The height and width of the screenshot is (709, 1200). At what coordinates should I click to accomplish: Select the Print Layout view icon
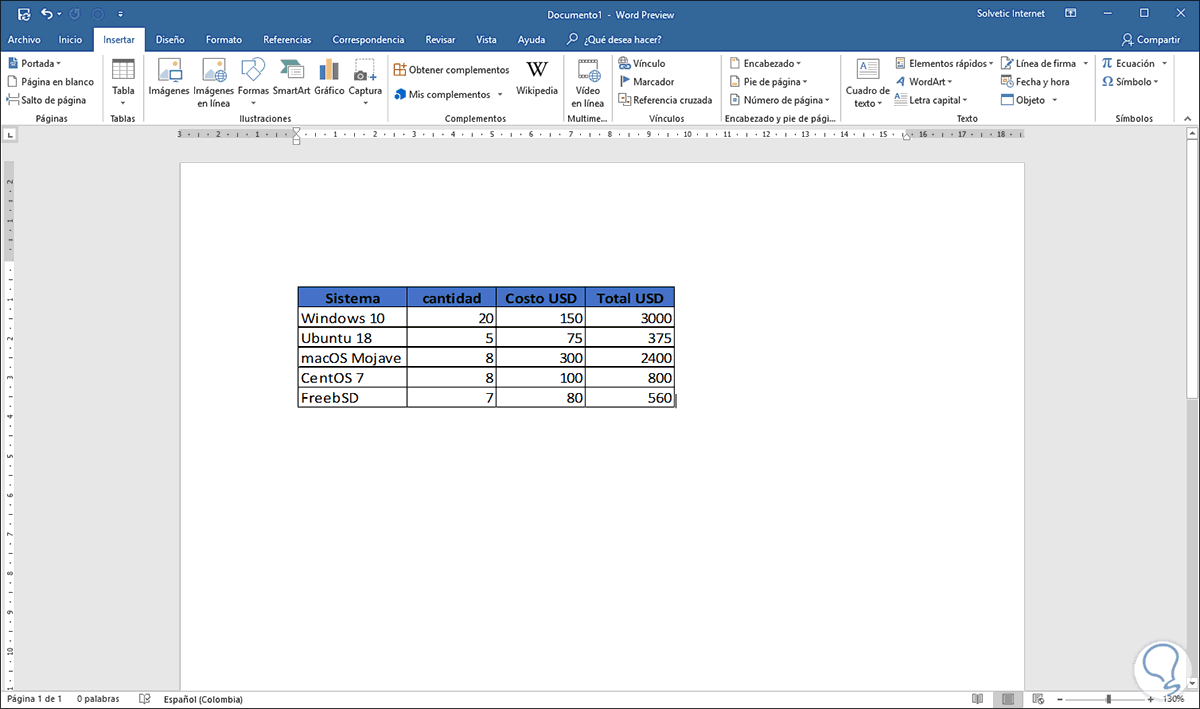click(x=1009, y=699)
